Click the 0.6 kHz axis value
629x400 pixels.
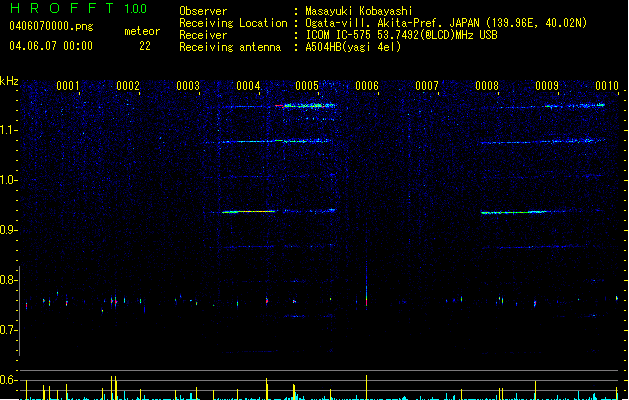[x=8, y=380]
